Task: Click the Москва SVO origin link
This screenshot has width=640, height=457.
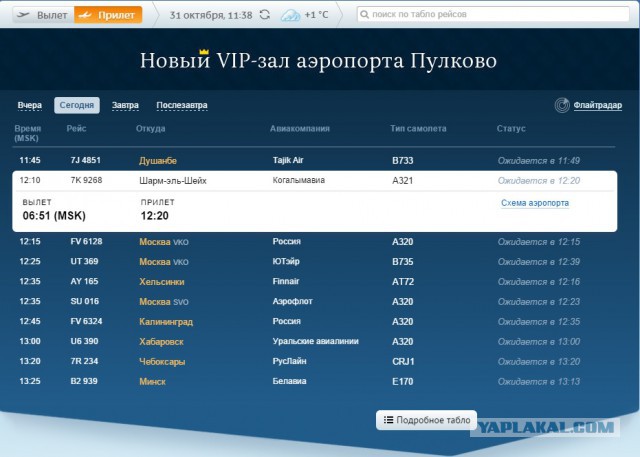Action: coord(164,302)
